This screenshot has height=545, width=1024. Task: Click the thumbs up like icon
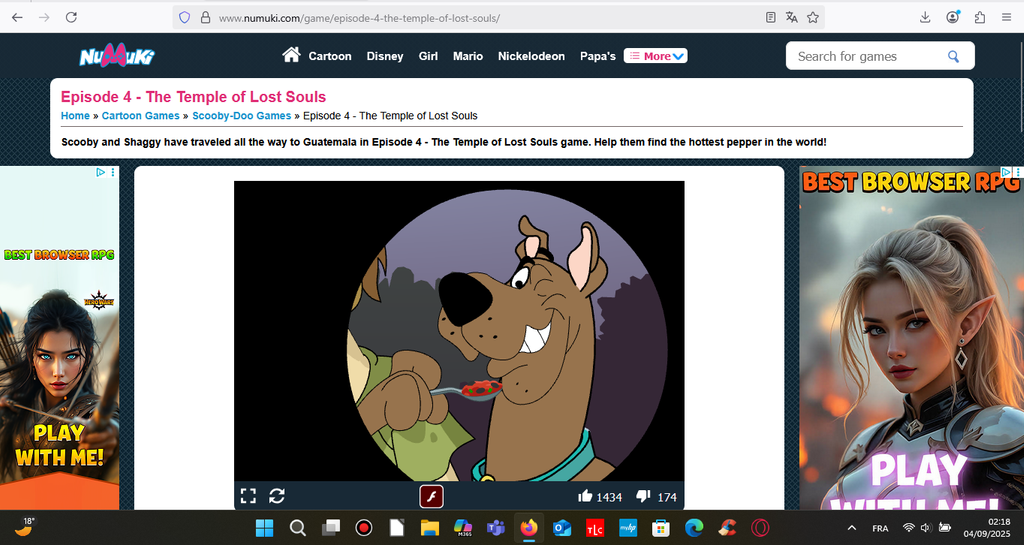(x=585, y=496)
